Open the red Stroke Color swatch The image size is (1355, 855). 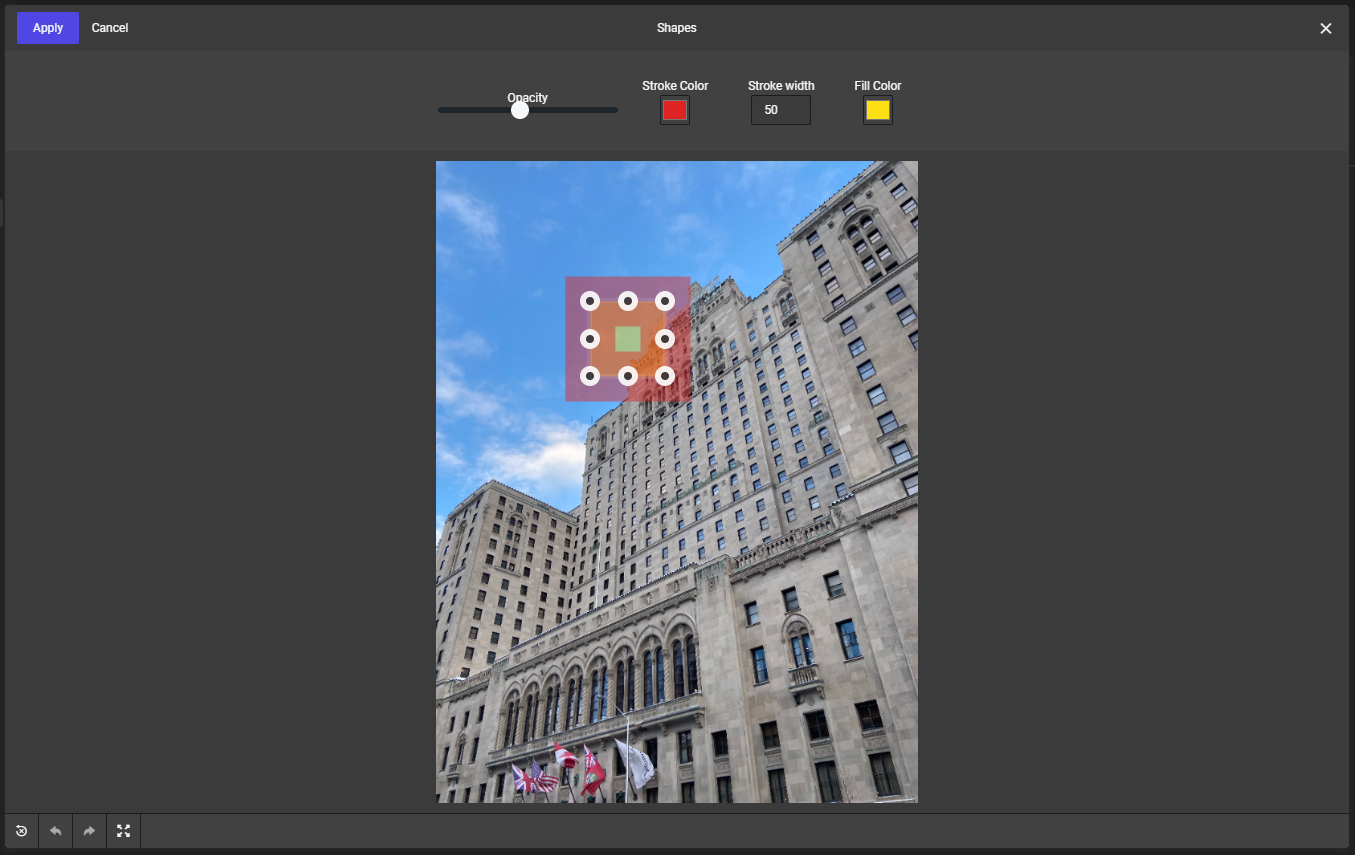coord(675,110)
